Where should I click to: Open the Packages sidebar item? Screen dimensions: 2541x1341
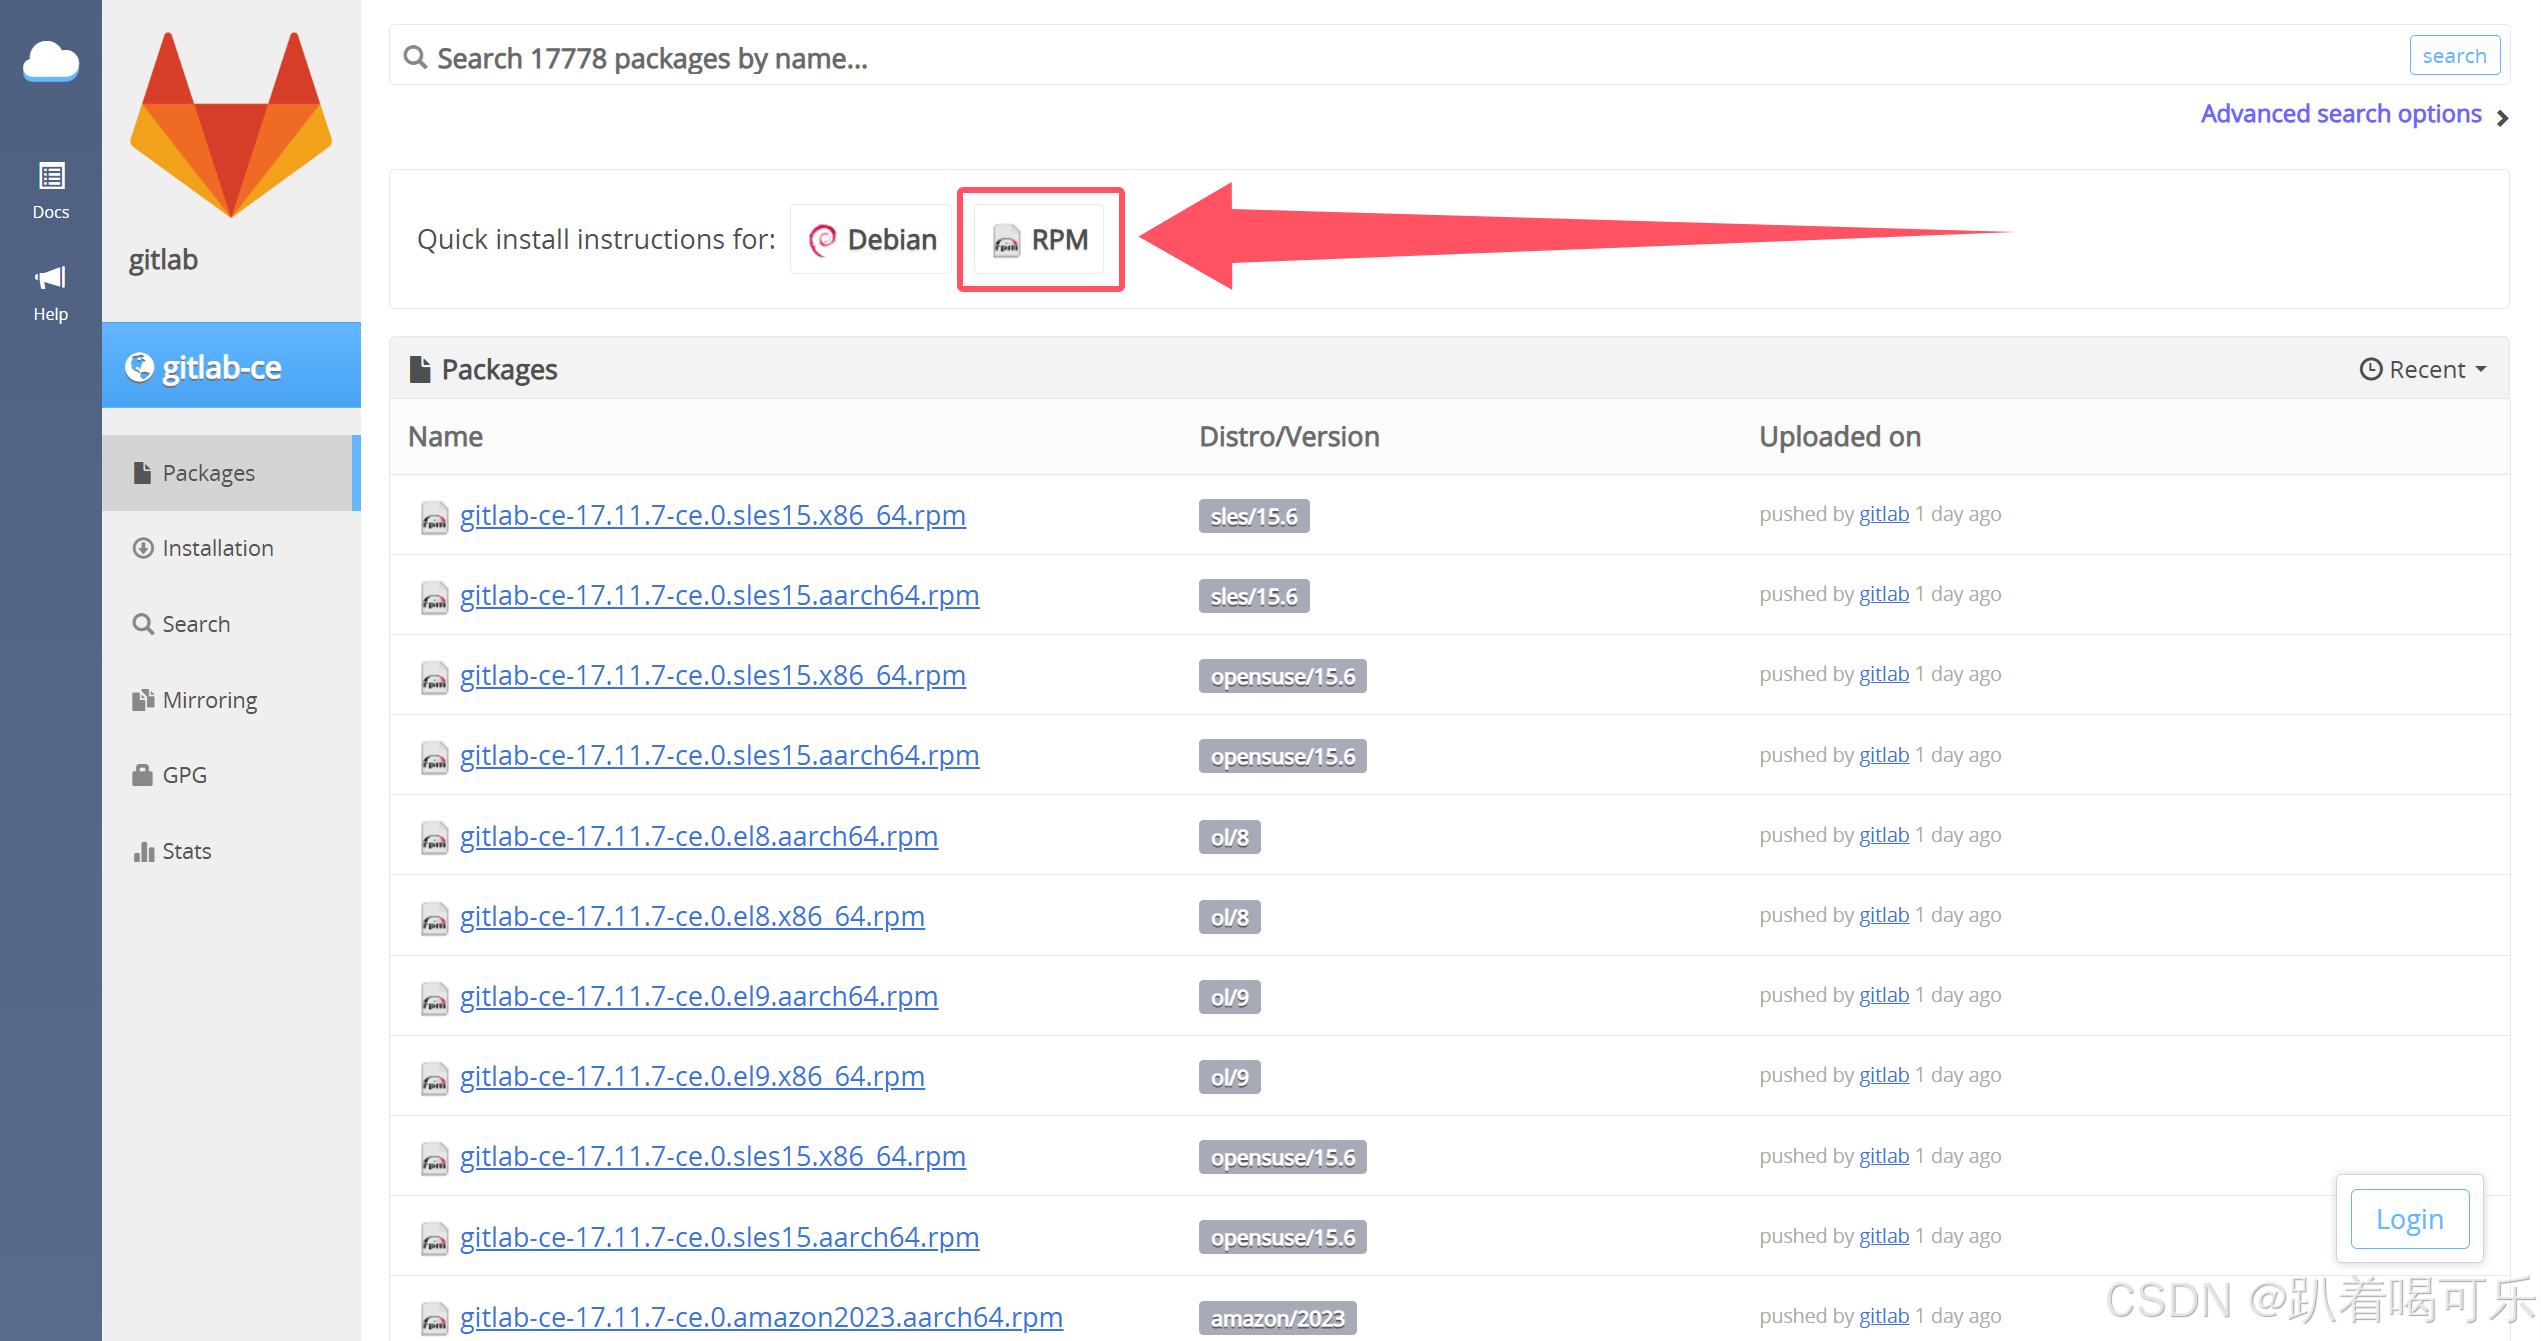coord(229,473)
